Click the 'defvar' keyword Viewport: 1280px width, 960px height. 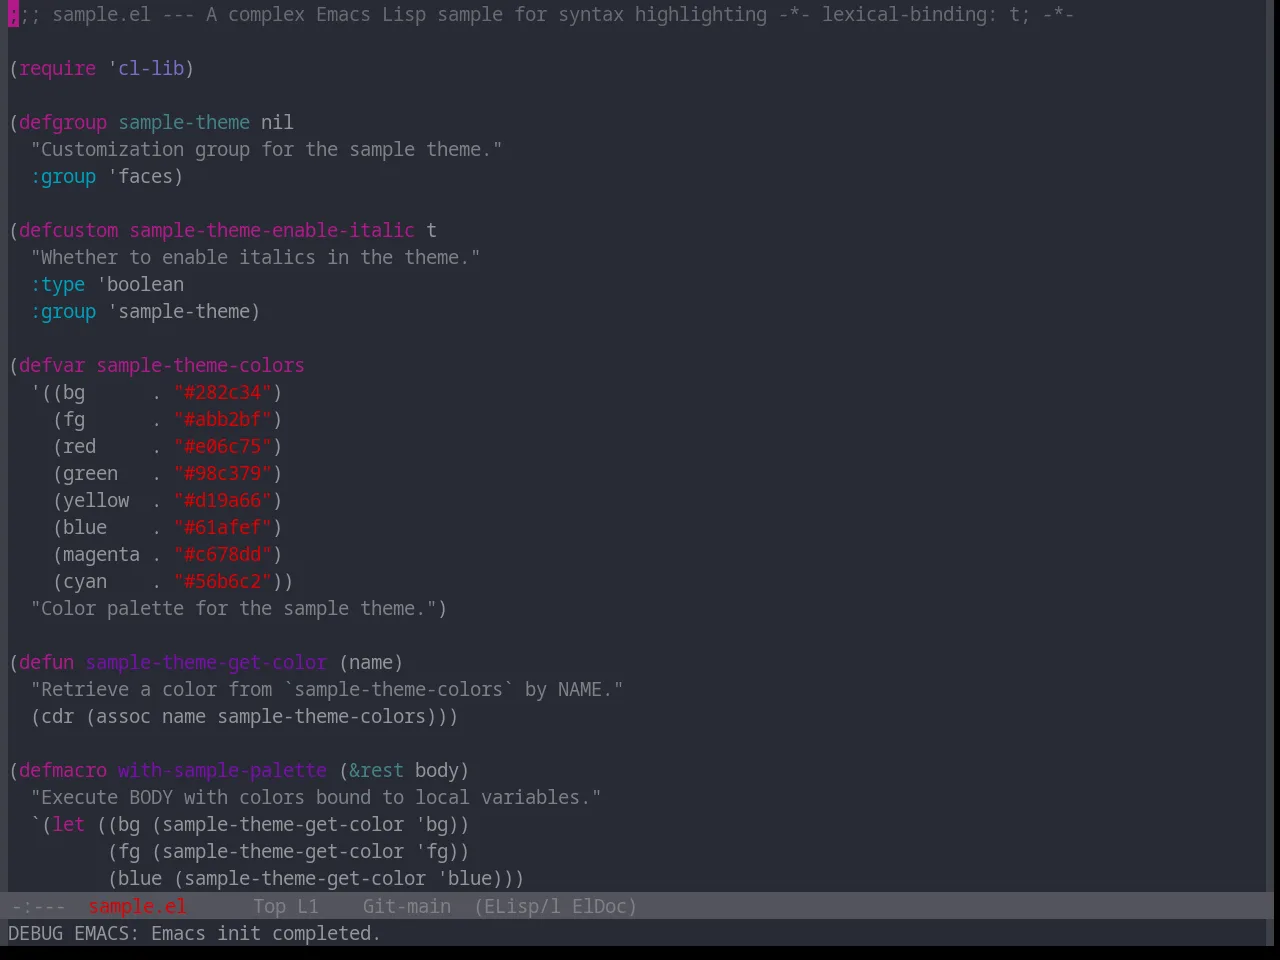click(x=52, y=365)
